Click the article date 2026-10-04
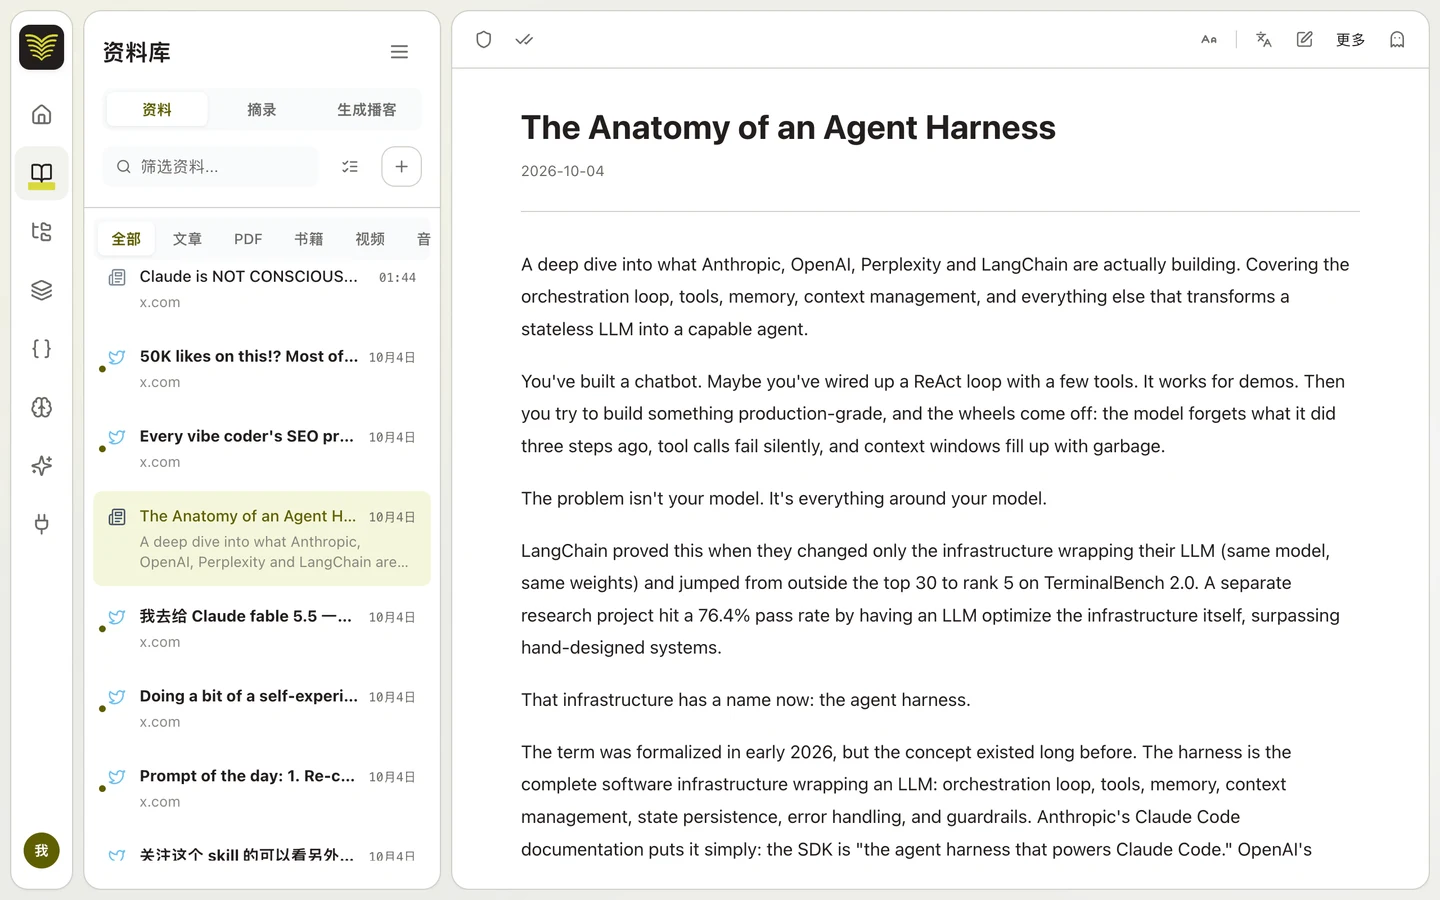This screenshot has height=900, width=1440. [562, 171]
